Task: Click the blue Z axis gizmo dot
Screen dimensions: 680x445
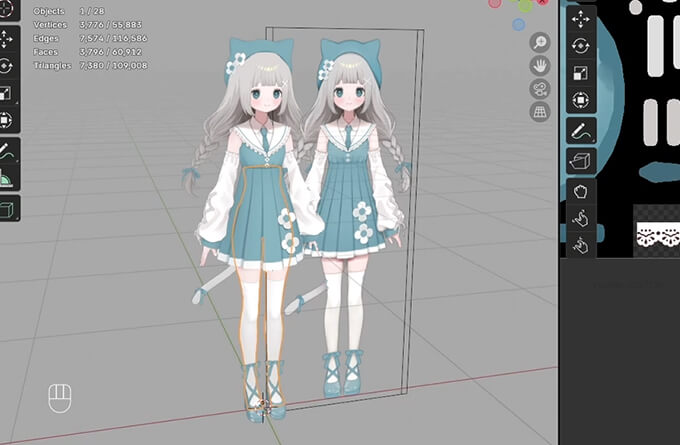Action: tap(519, 24)
